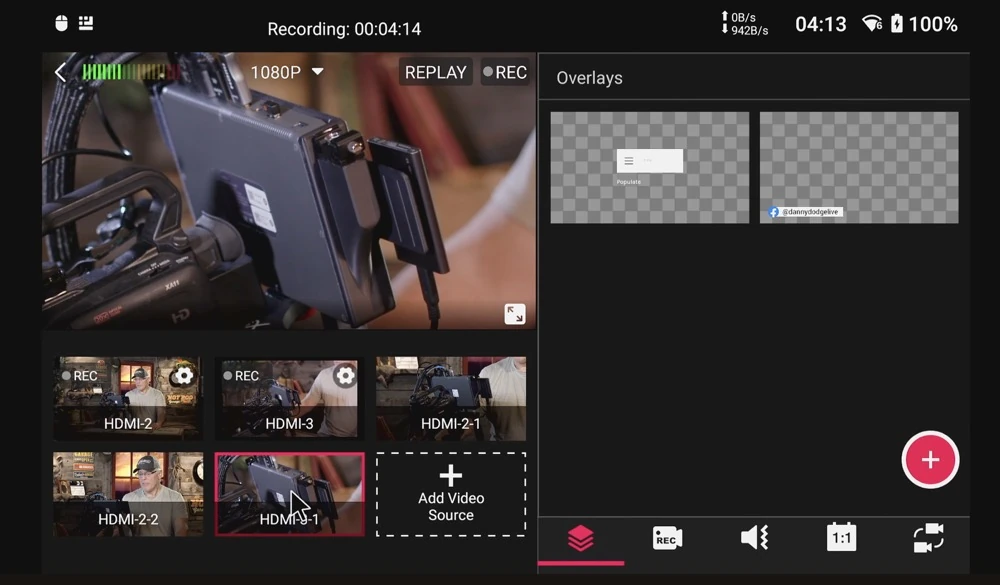Toggle the REC recording button
The image size is (1000, 585).
(505, 72)
